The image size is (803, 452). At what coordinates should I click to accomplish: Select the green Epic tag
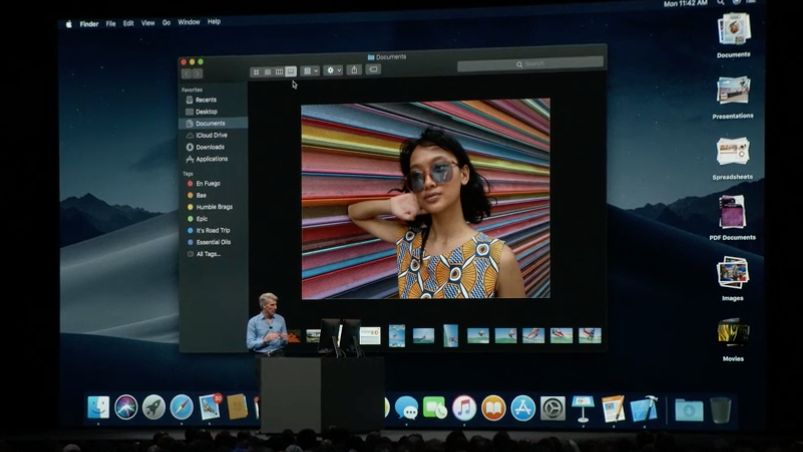[x=197, y=219]
